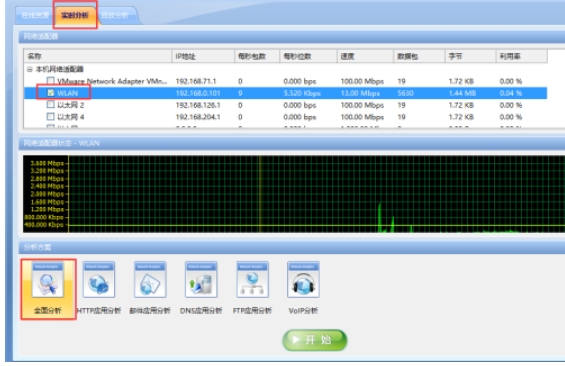Sort by the 数据包 column header
565x366 pixels.
[x=419, y=56]
